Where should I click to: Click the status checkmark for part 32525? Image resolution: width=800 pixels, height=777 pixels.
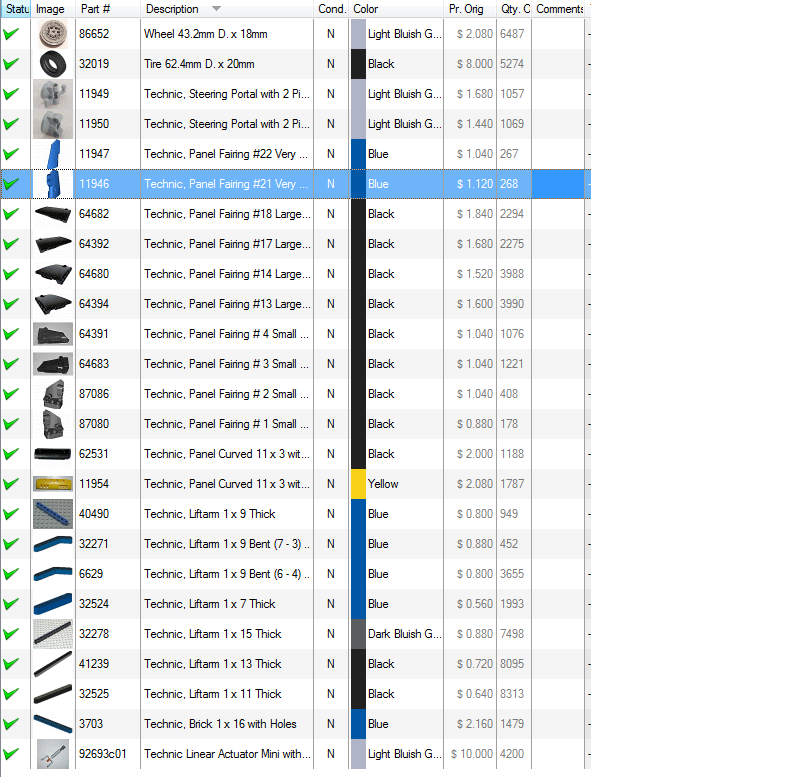[x=11, y=694]
